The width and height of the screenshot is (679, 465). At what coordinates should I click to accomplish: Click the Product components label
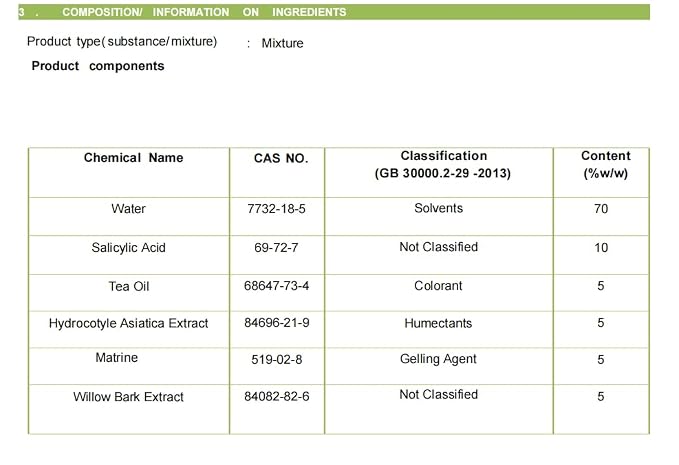(98, 66)
